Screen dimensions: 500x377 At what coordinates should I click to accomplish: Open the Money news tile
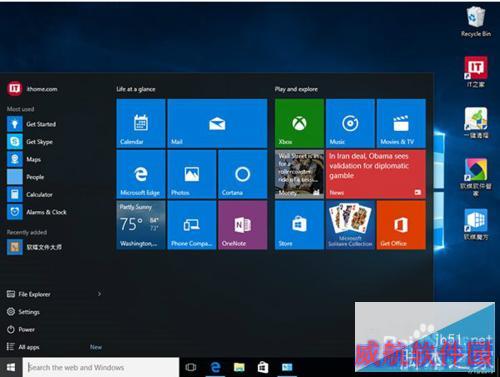click(299, 174)
